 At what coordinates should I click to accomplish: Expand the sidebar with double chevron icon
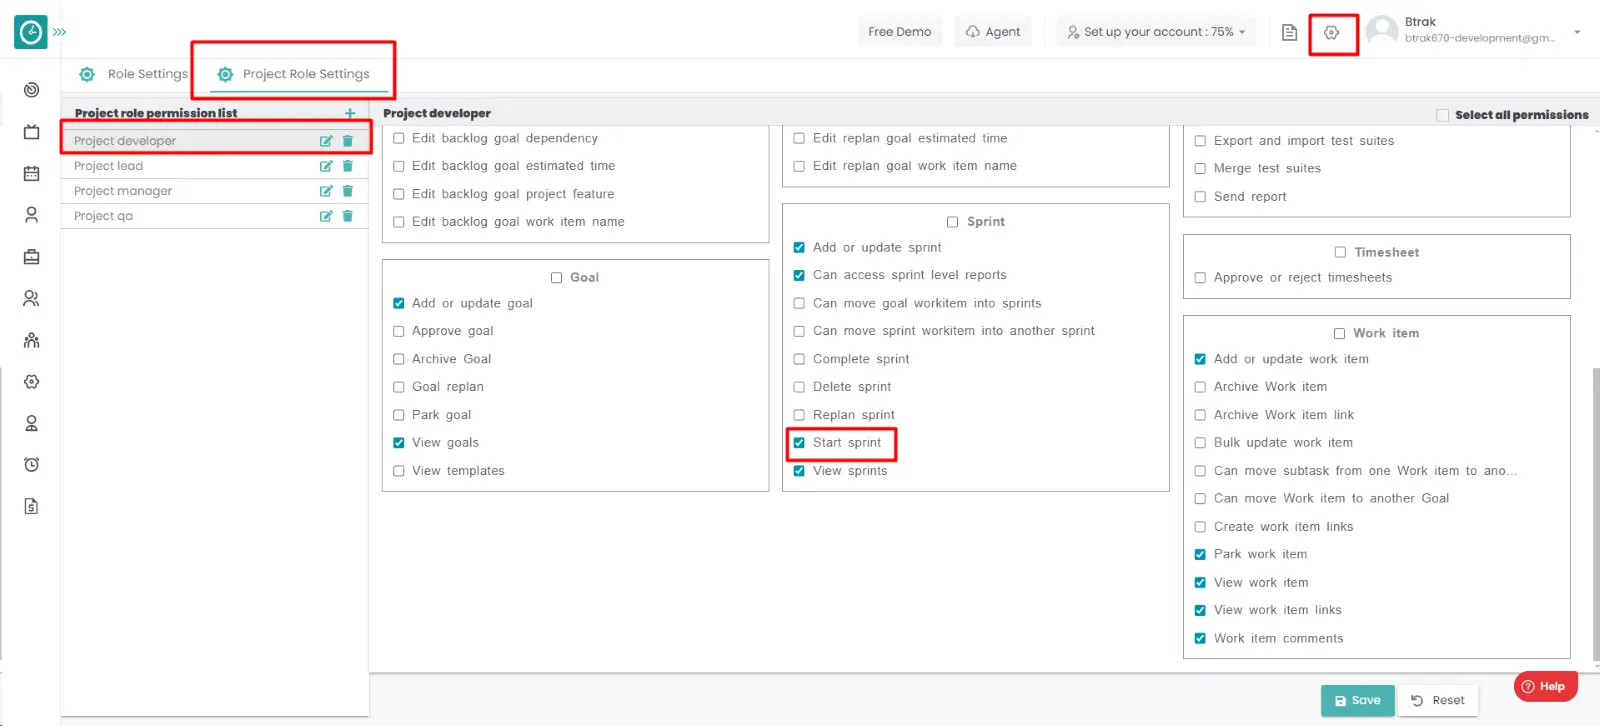click(x=60, y=32)
